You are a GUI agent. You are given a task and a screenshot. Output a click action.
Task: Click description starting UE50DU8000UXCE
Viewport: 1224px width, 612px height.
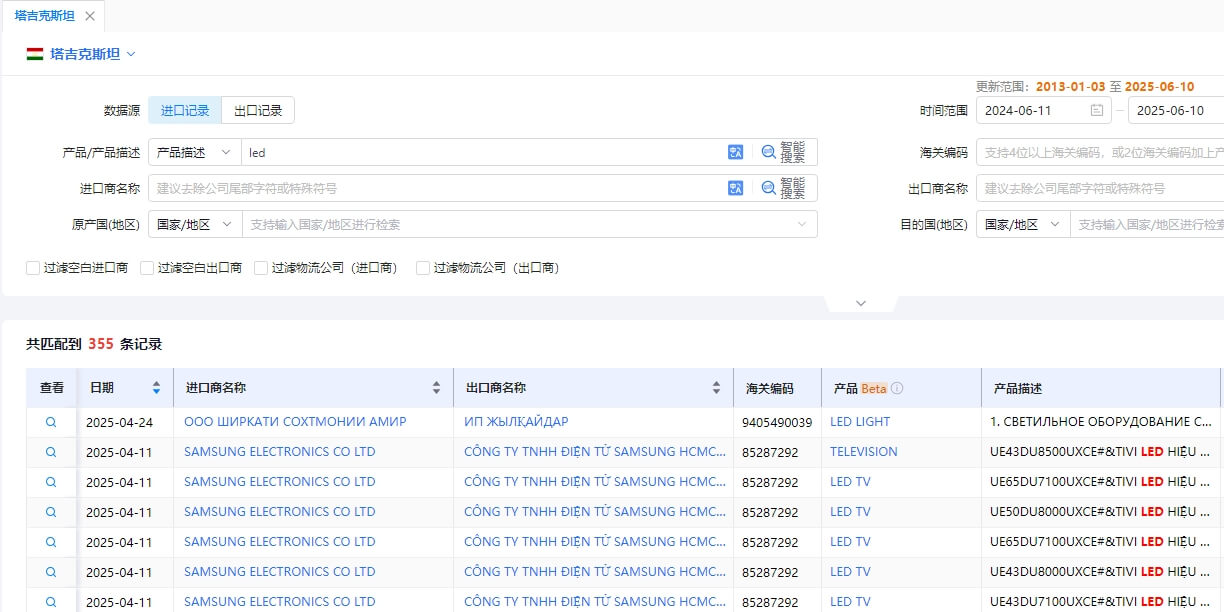(1101, 512)
